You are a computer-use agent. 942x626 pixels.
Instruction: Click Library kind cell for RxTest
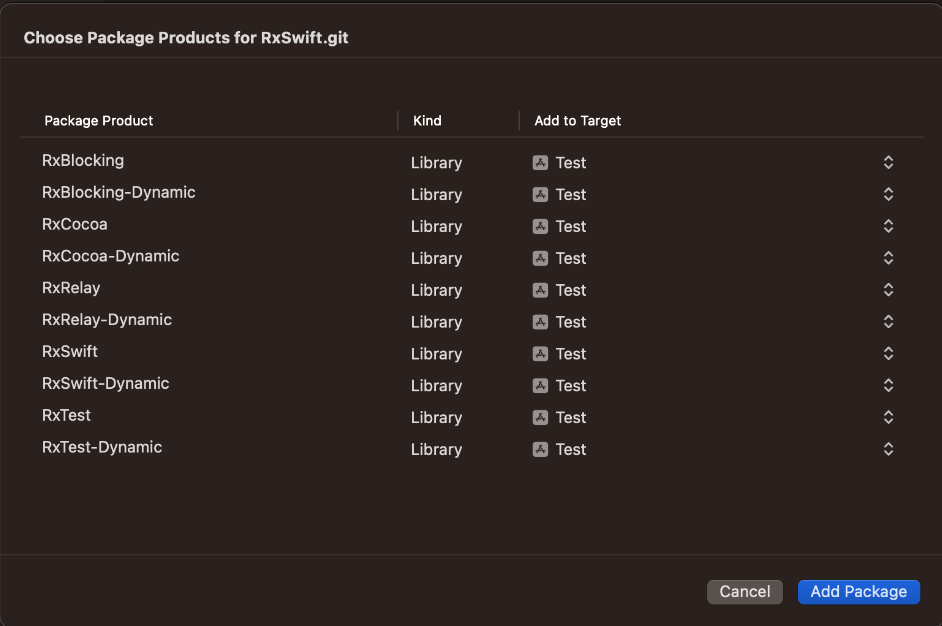tap(436, 418)
